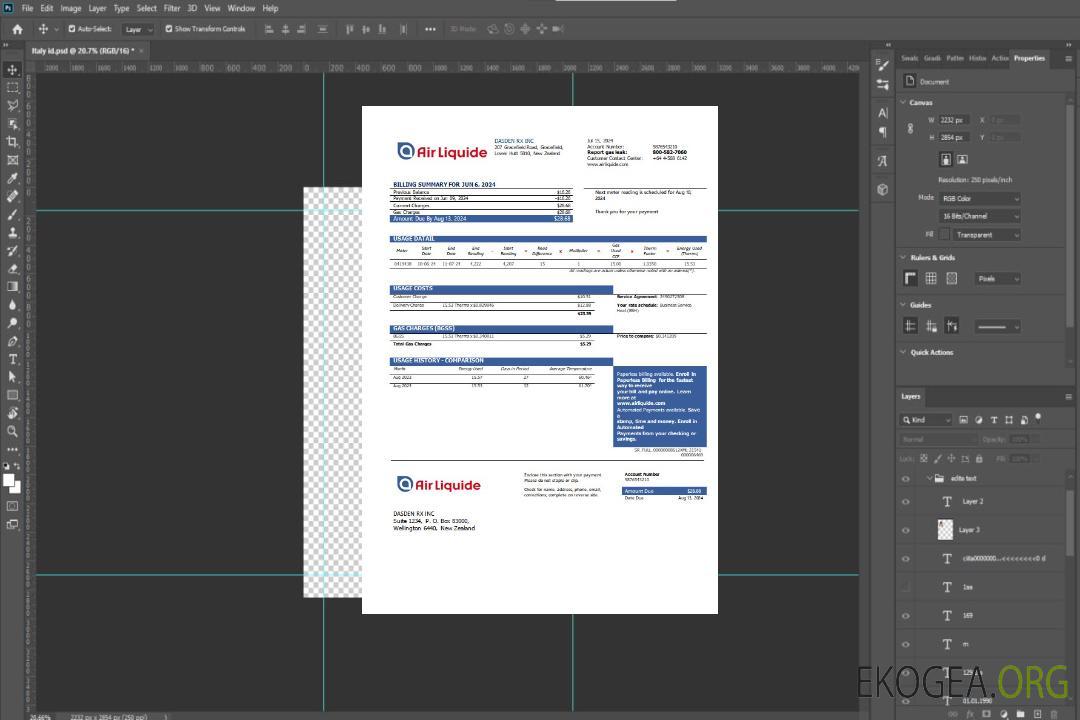This screenshot has height=720, width=1080.
Task: Click the Fill color swatch in Canvas
Action: [x=945, y=235]
